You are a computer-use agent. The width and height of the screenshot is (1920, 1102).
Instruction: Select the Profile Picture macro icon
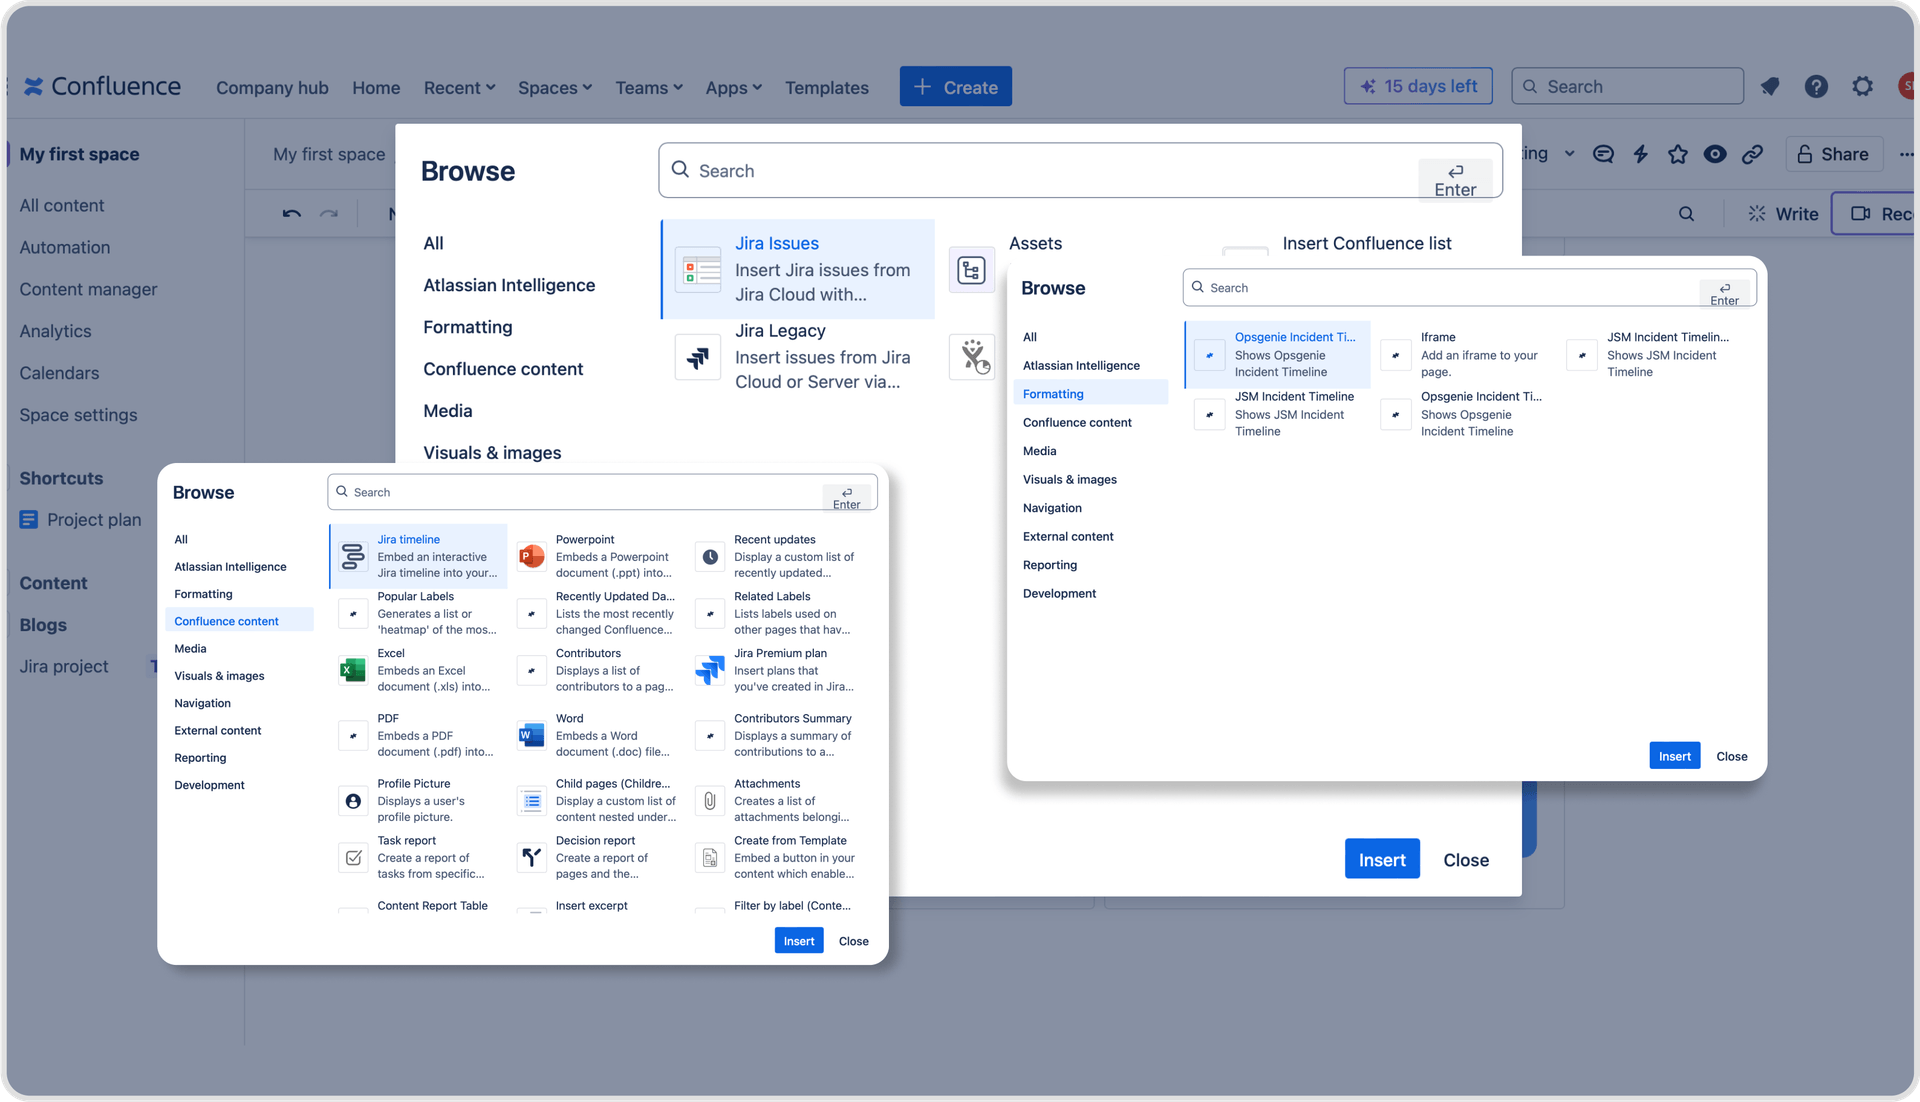coord(353,800)
